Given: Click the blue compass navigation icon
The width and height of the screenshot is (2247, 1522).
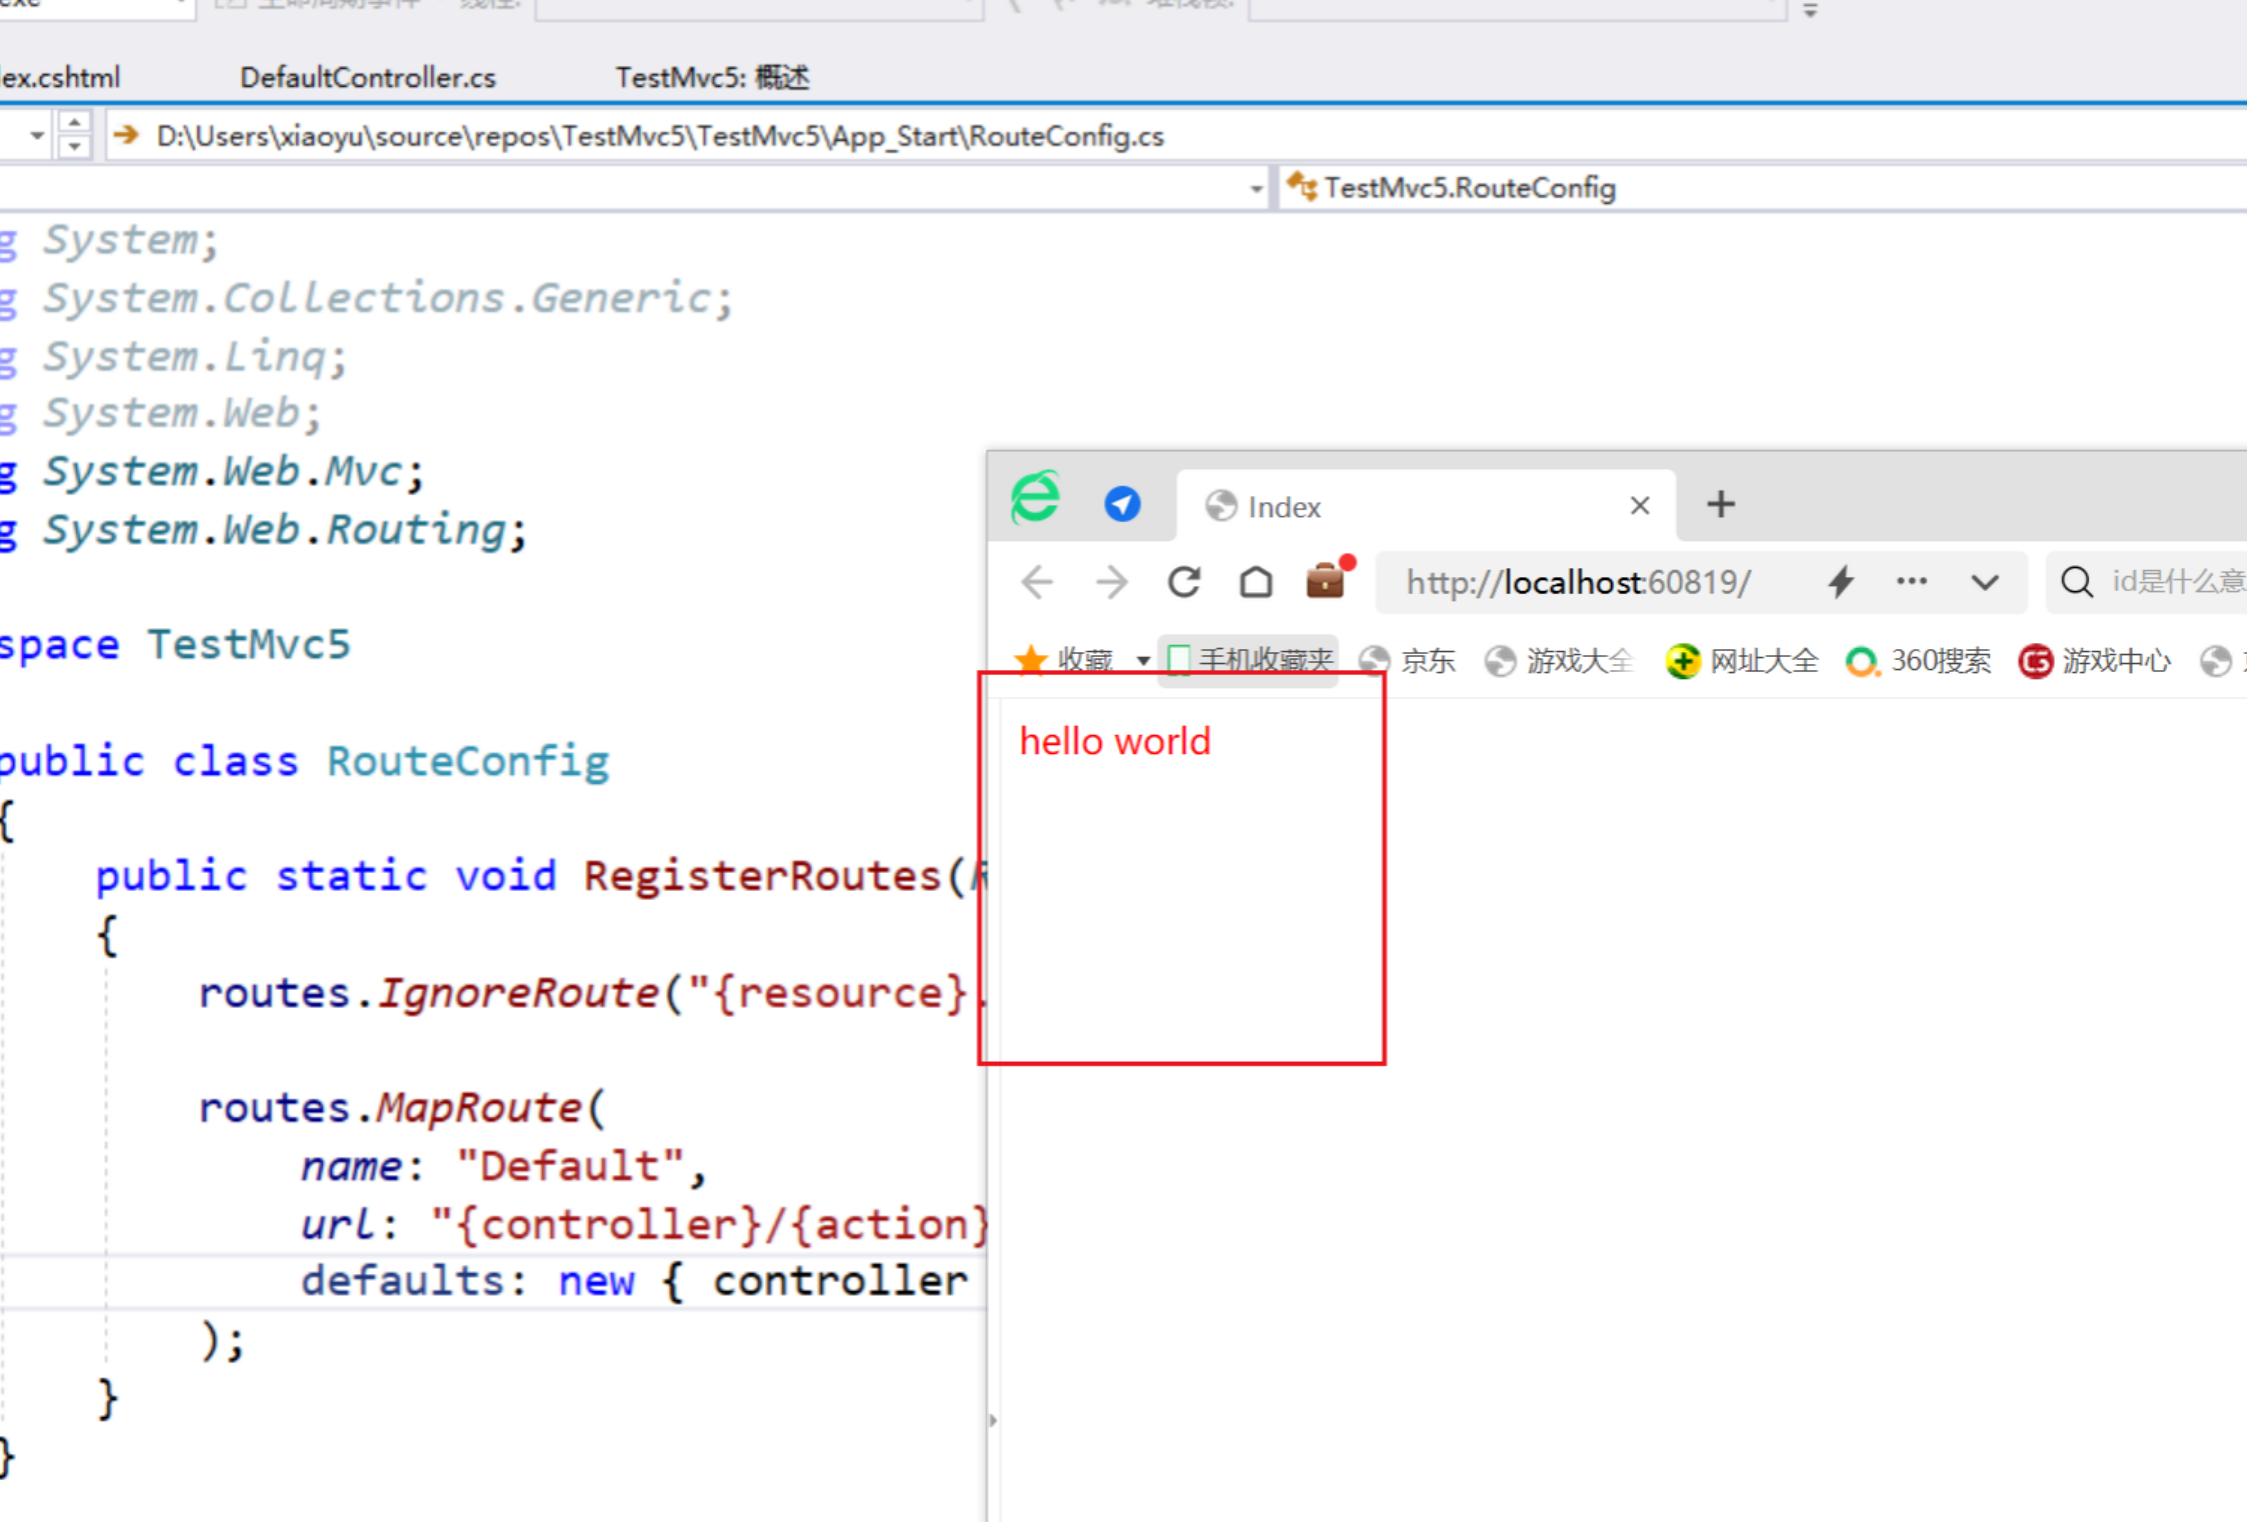Looking at the screenshot, I should 1122,504.
